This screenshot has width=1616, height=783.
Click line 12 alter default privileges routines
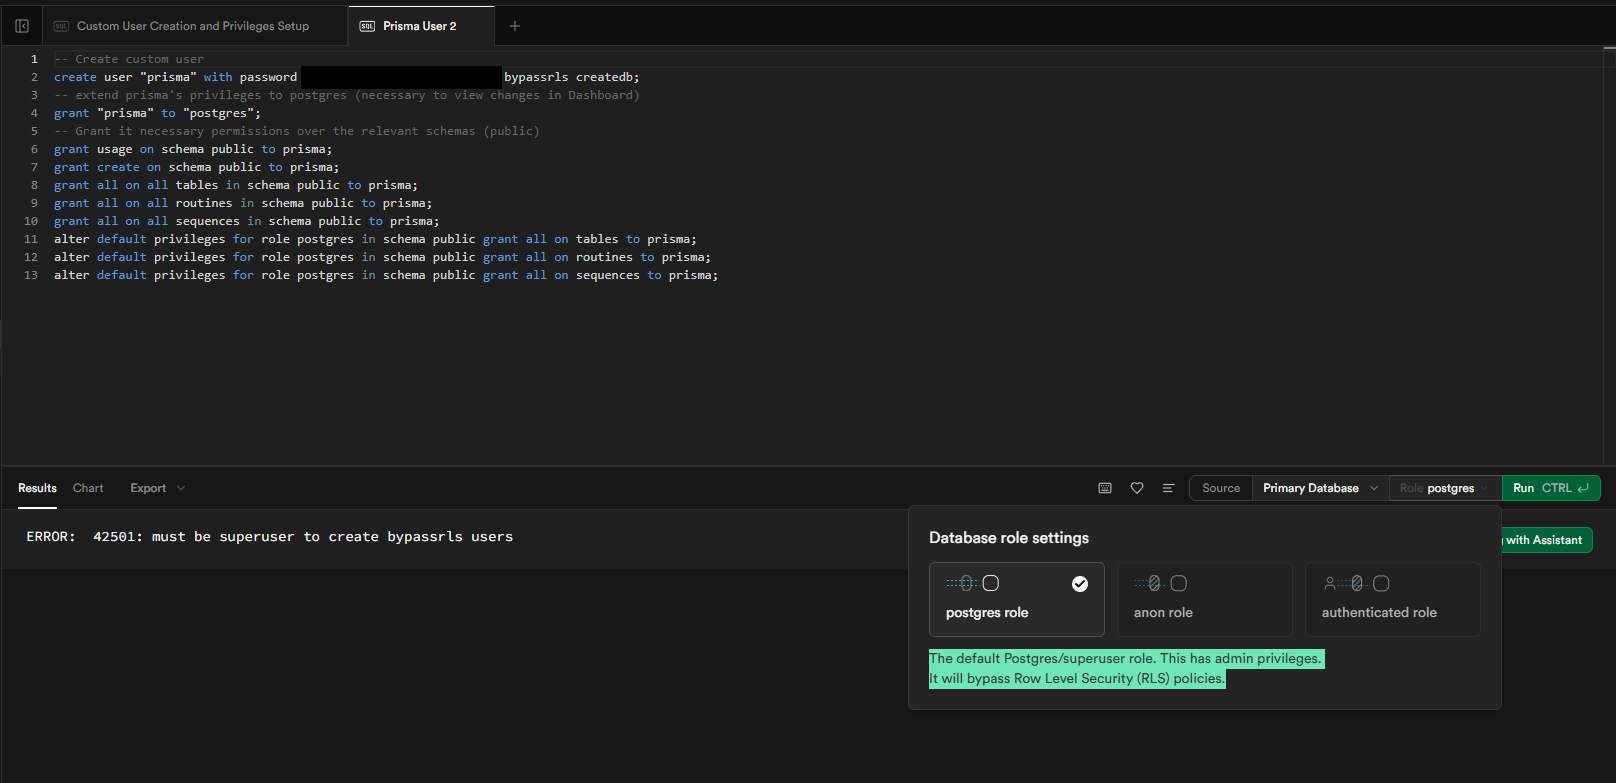[x=383, y=257]
